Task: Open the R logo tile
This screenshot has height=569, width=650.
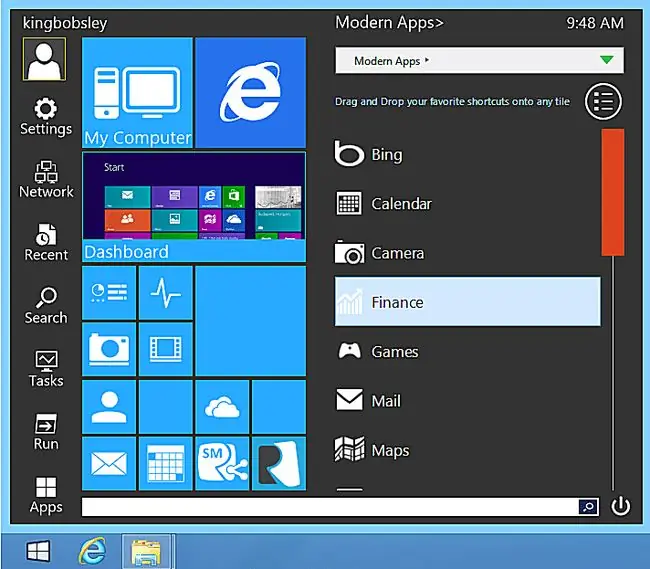Action: (279, 463)
